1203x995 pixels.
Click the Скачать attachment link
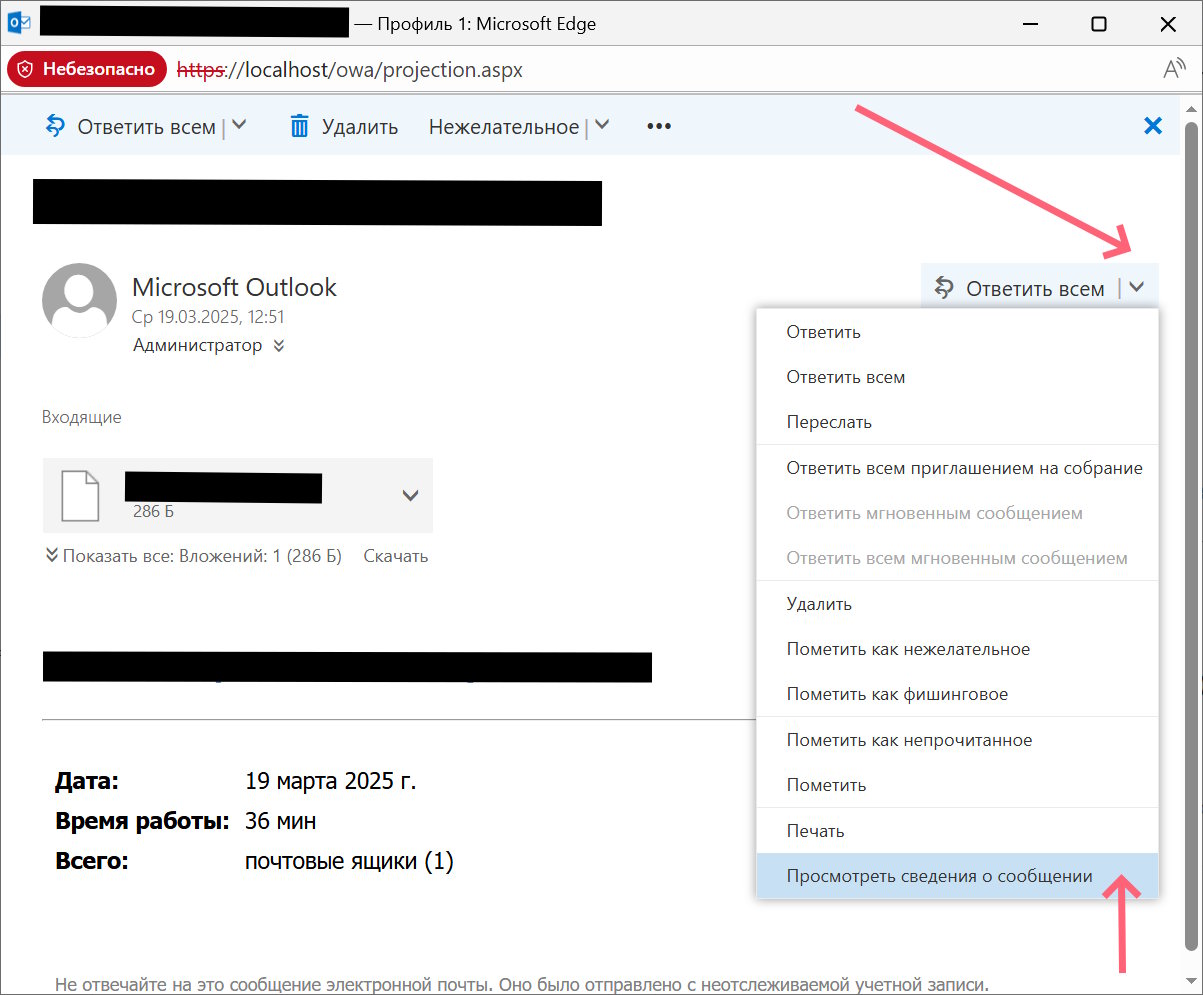click(x=395, y=556)
